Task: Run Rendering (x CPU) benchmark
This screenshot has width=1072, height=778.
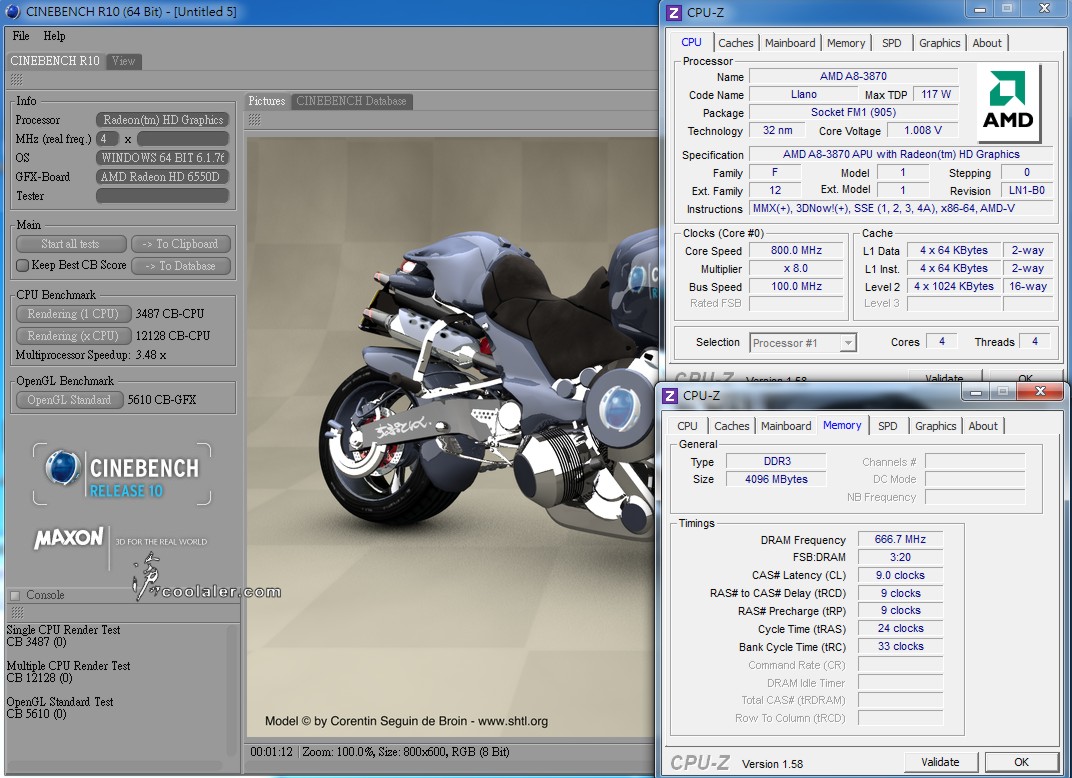Action: [72, 336]
